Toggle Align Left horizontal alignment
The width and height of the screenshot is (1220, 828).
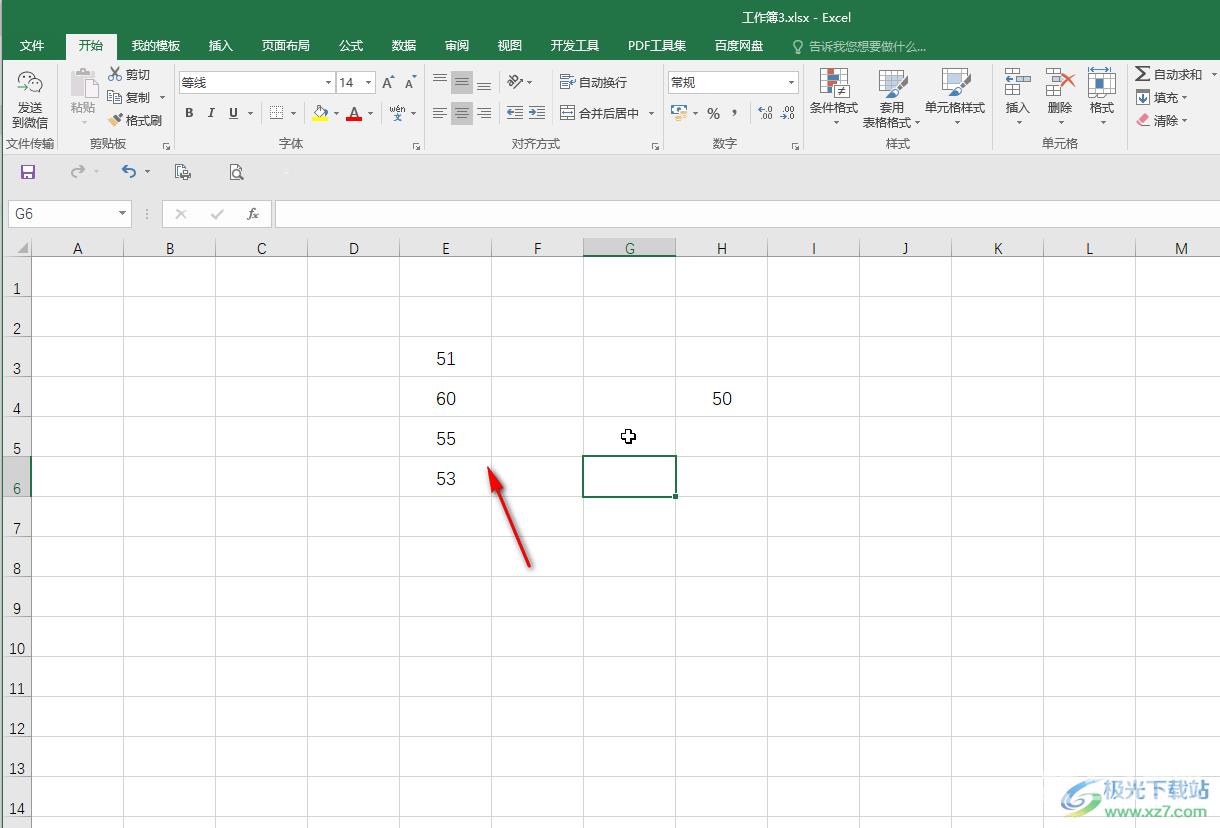click(x=440, y=113)
